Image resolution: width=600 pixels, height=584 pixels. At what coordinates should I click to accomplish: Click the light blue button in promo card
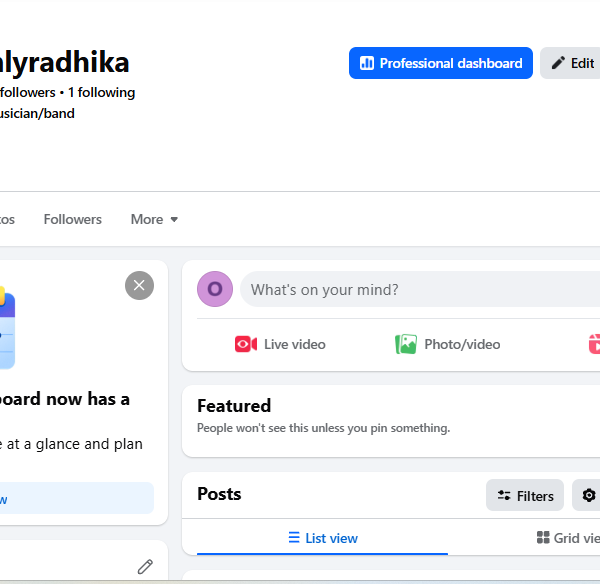[x=77, y=498]
